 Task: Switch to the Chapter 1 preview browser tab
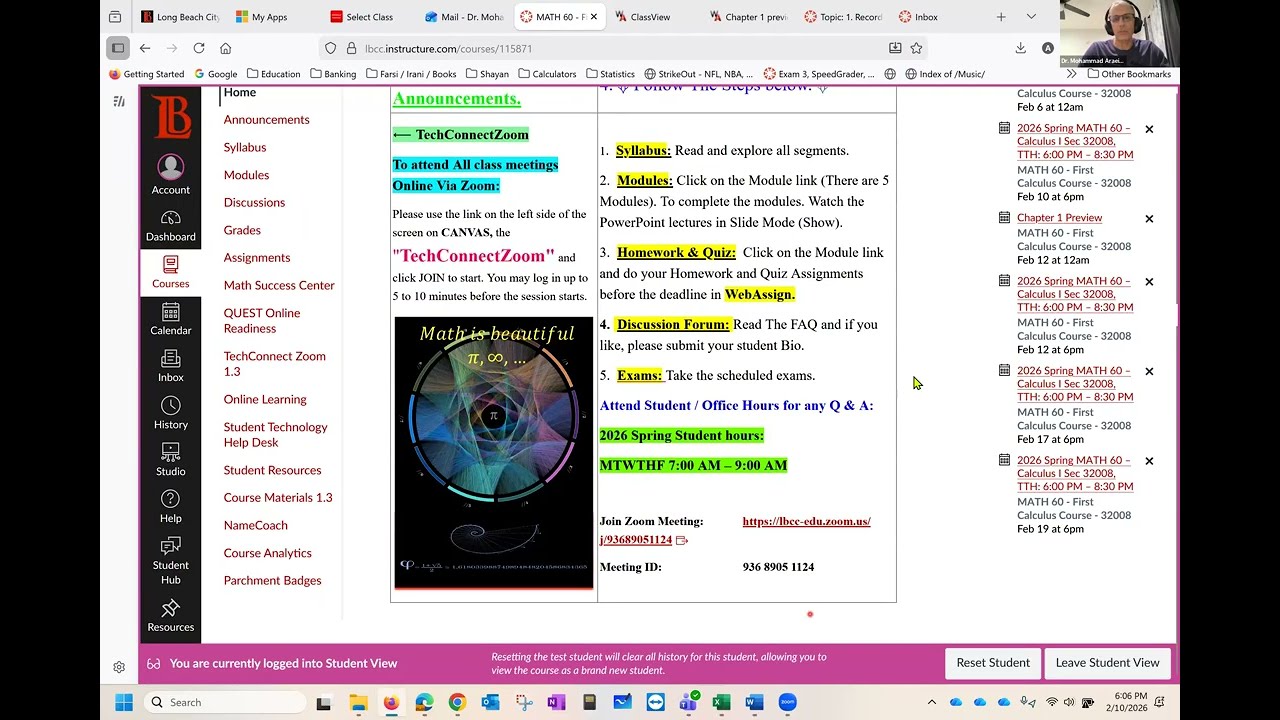tap(750, 17)
